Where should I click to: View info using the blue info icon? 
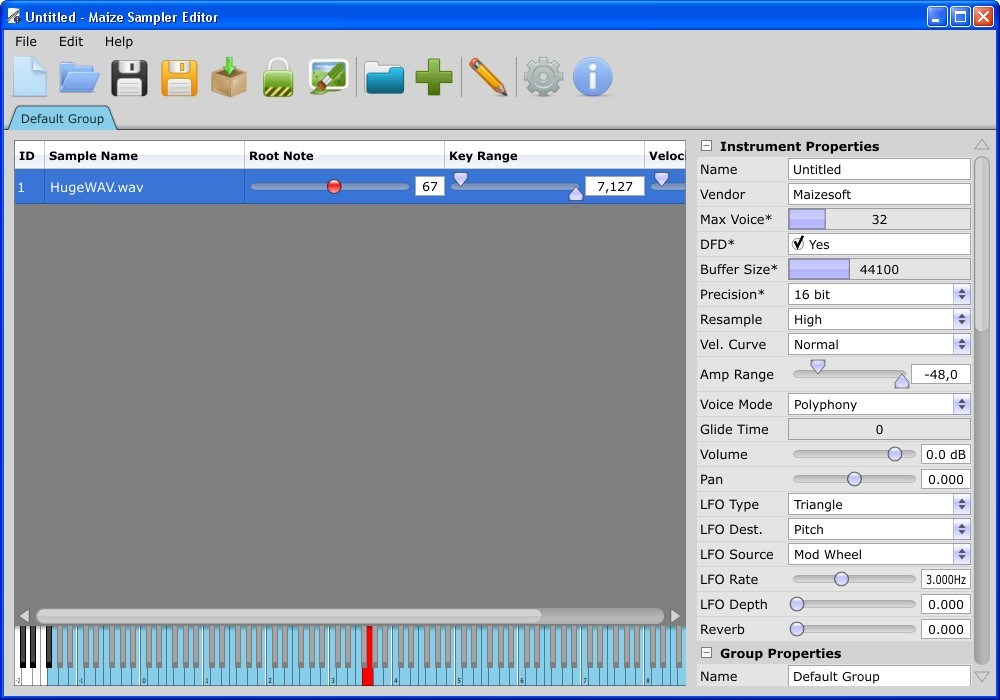(x=592, y=76)
